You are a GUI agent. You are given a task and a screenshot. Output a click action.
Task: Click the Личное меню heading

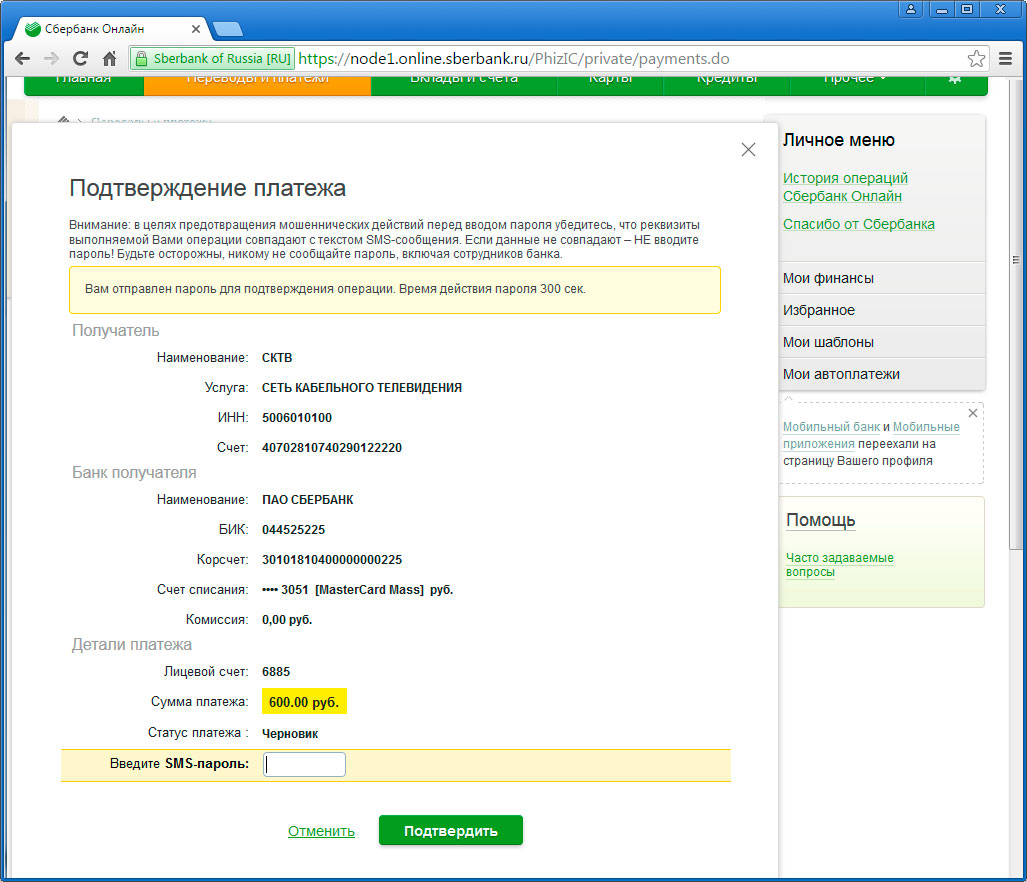(x=838, y=140)
